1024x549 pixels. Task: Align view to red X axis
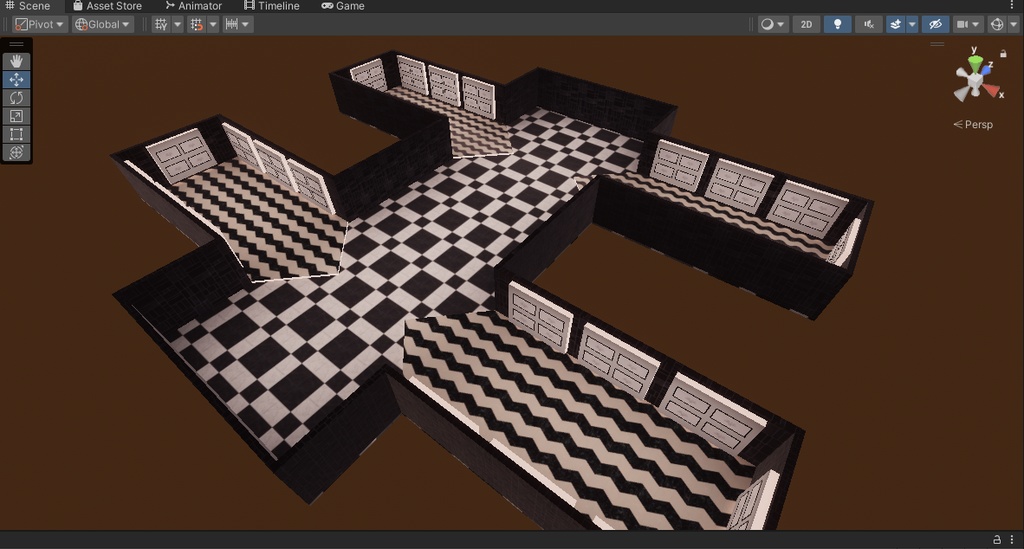(992, 91)
